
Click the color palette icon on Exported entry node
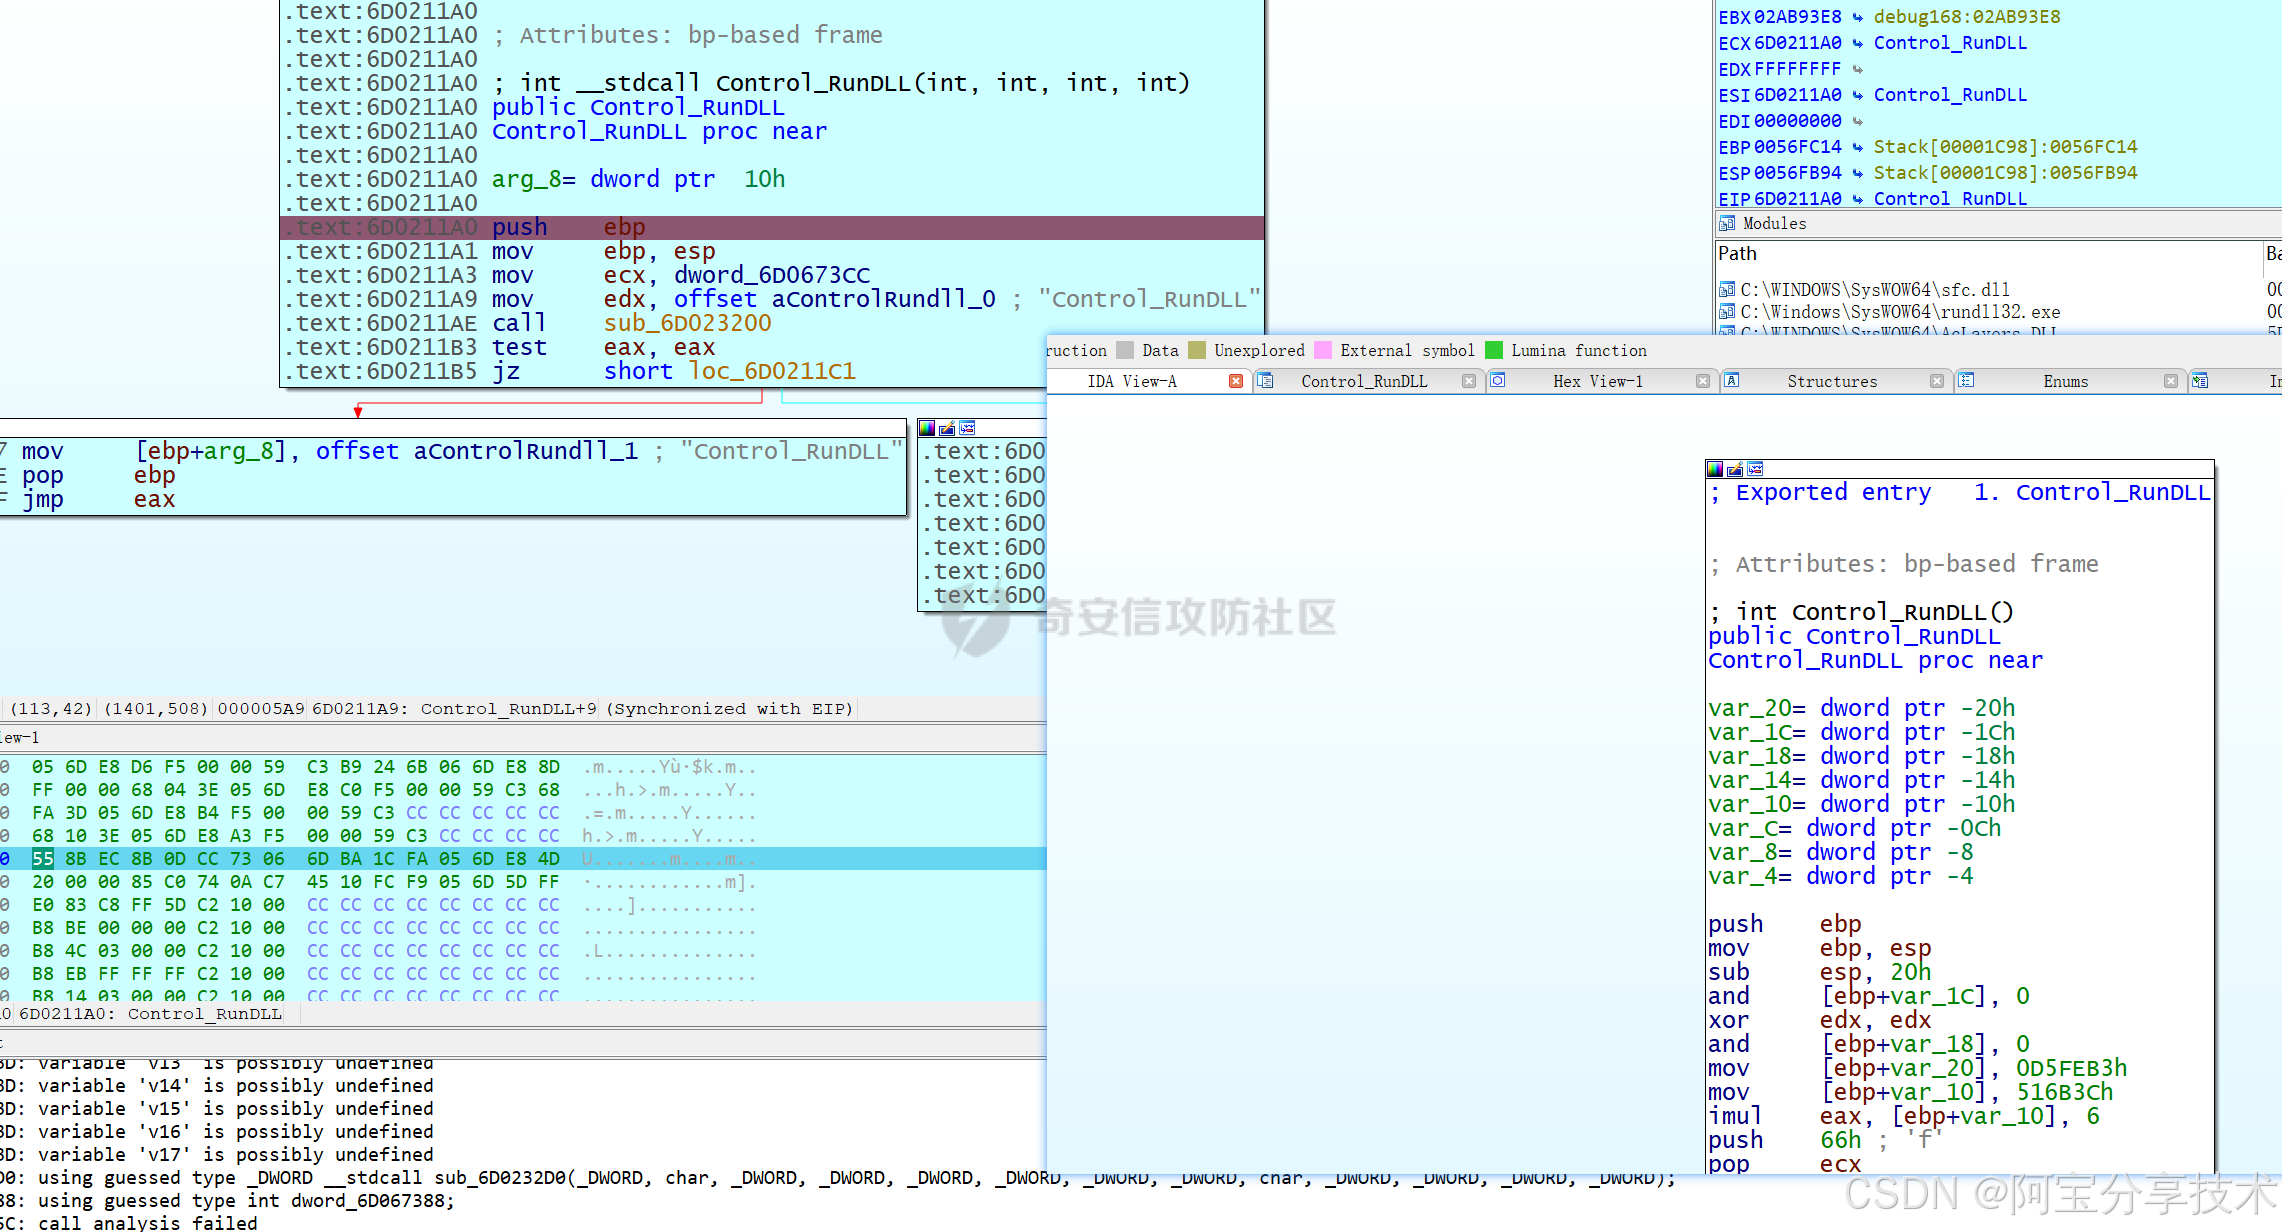[1715, 469]
